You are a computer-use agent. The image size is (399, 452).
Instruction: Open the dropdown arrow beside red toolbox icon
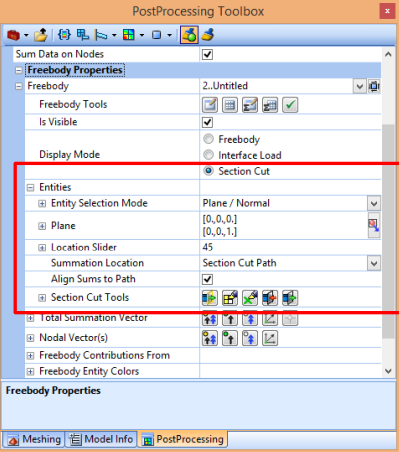[x=26, y=35]
